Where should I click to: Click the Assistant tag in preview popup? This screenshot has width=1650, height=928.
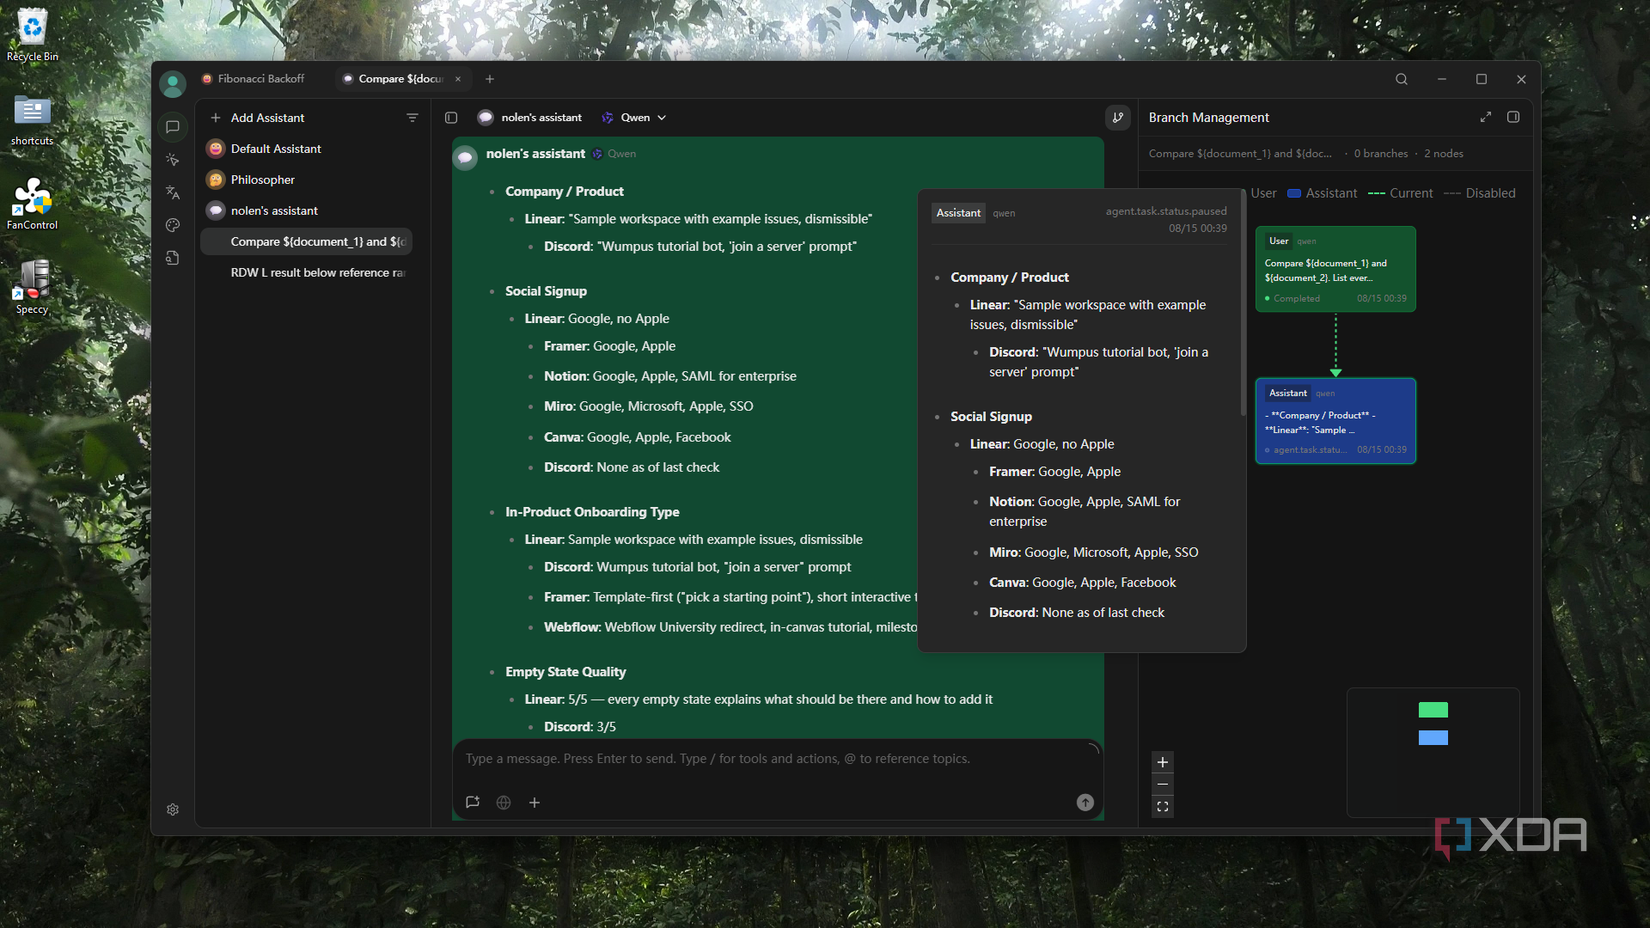[x=958, y=213]
